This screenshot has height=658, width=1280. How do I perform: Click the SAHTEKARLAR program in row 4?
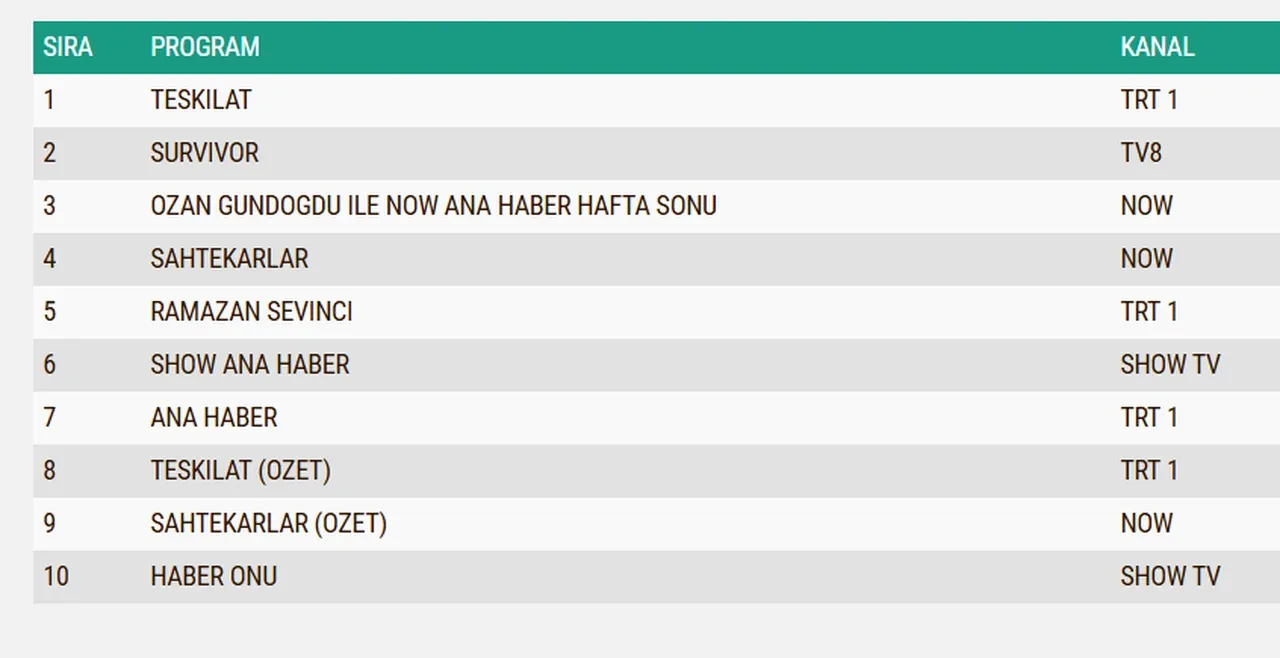coord(229,259)
